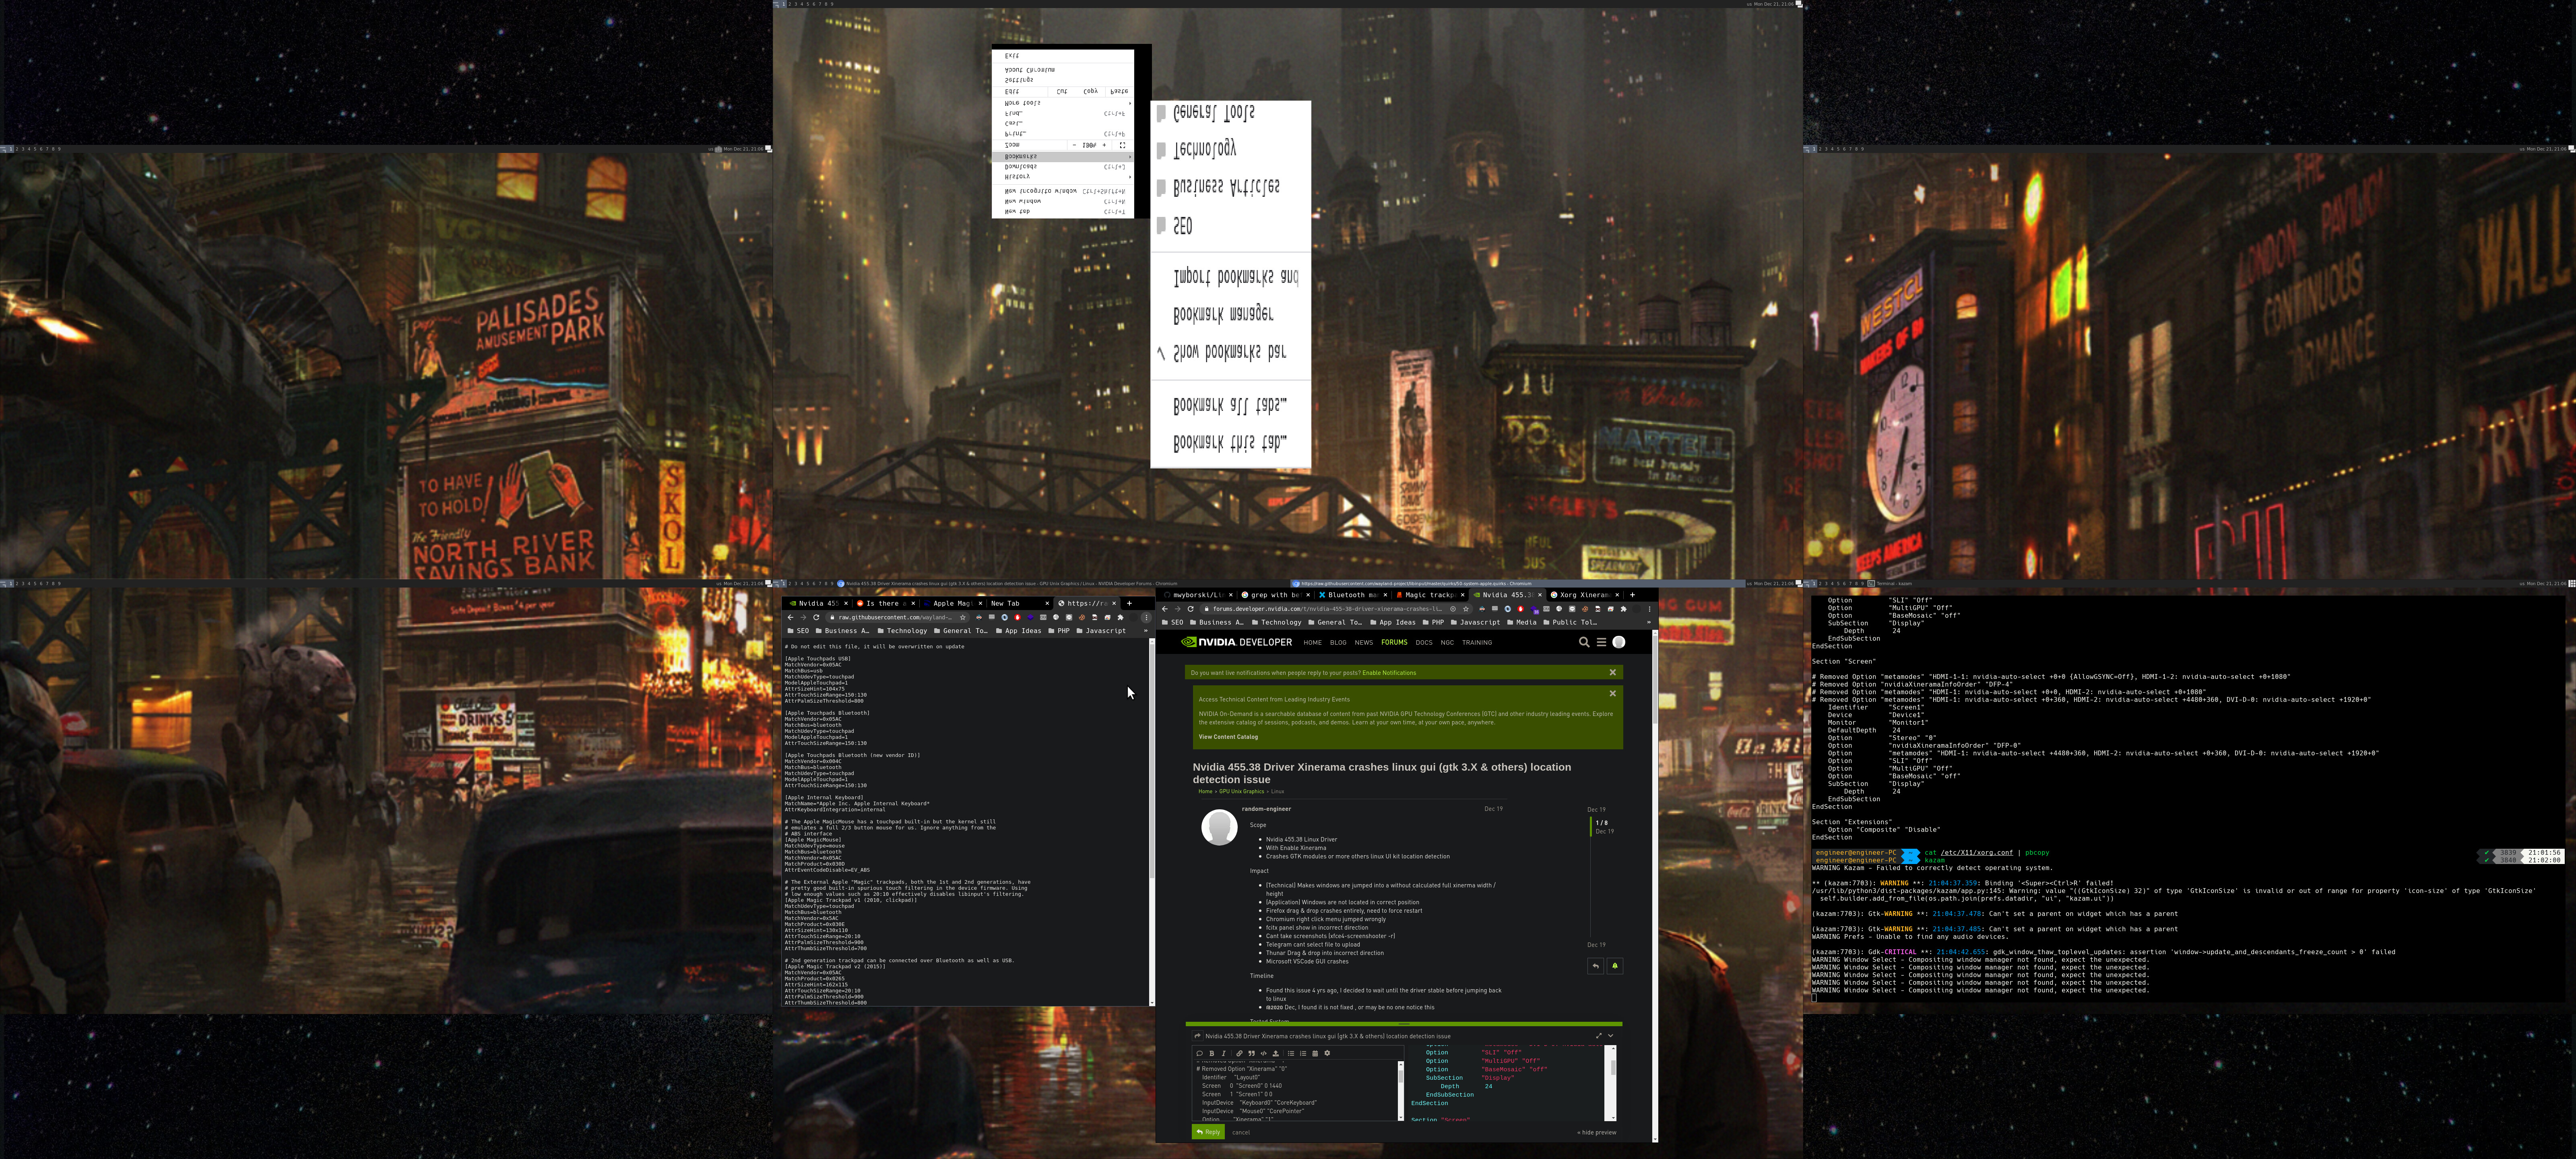The width and height of the screenshot is (2576, 1159).
Task: Expand hidden bookmarks chevron in NVIDIA browser
Action: (1649, 622)
